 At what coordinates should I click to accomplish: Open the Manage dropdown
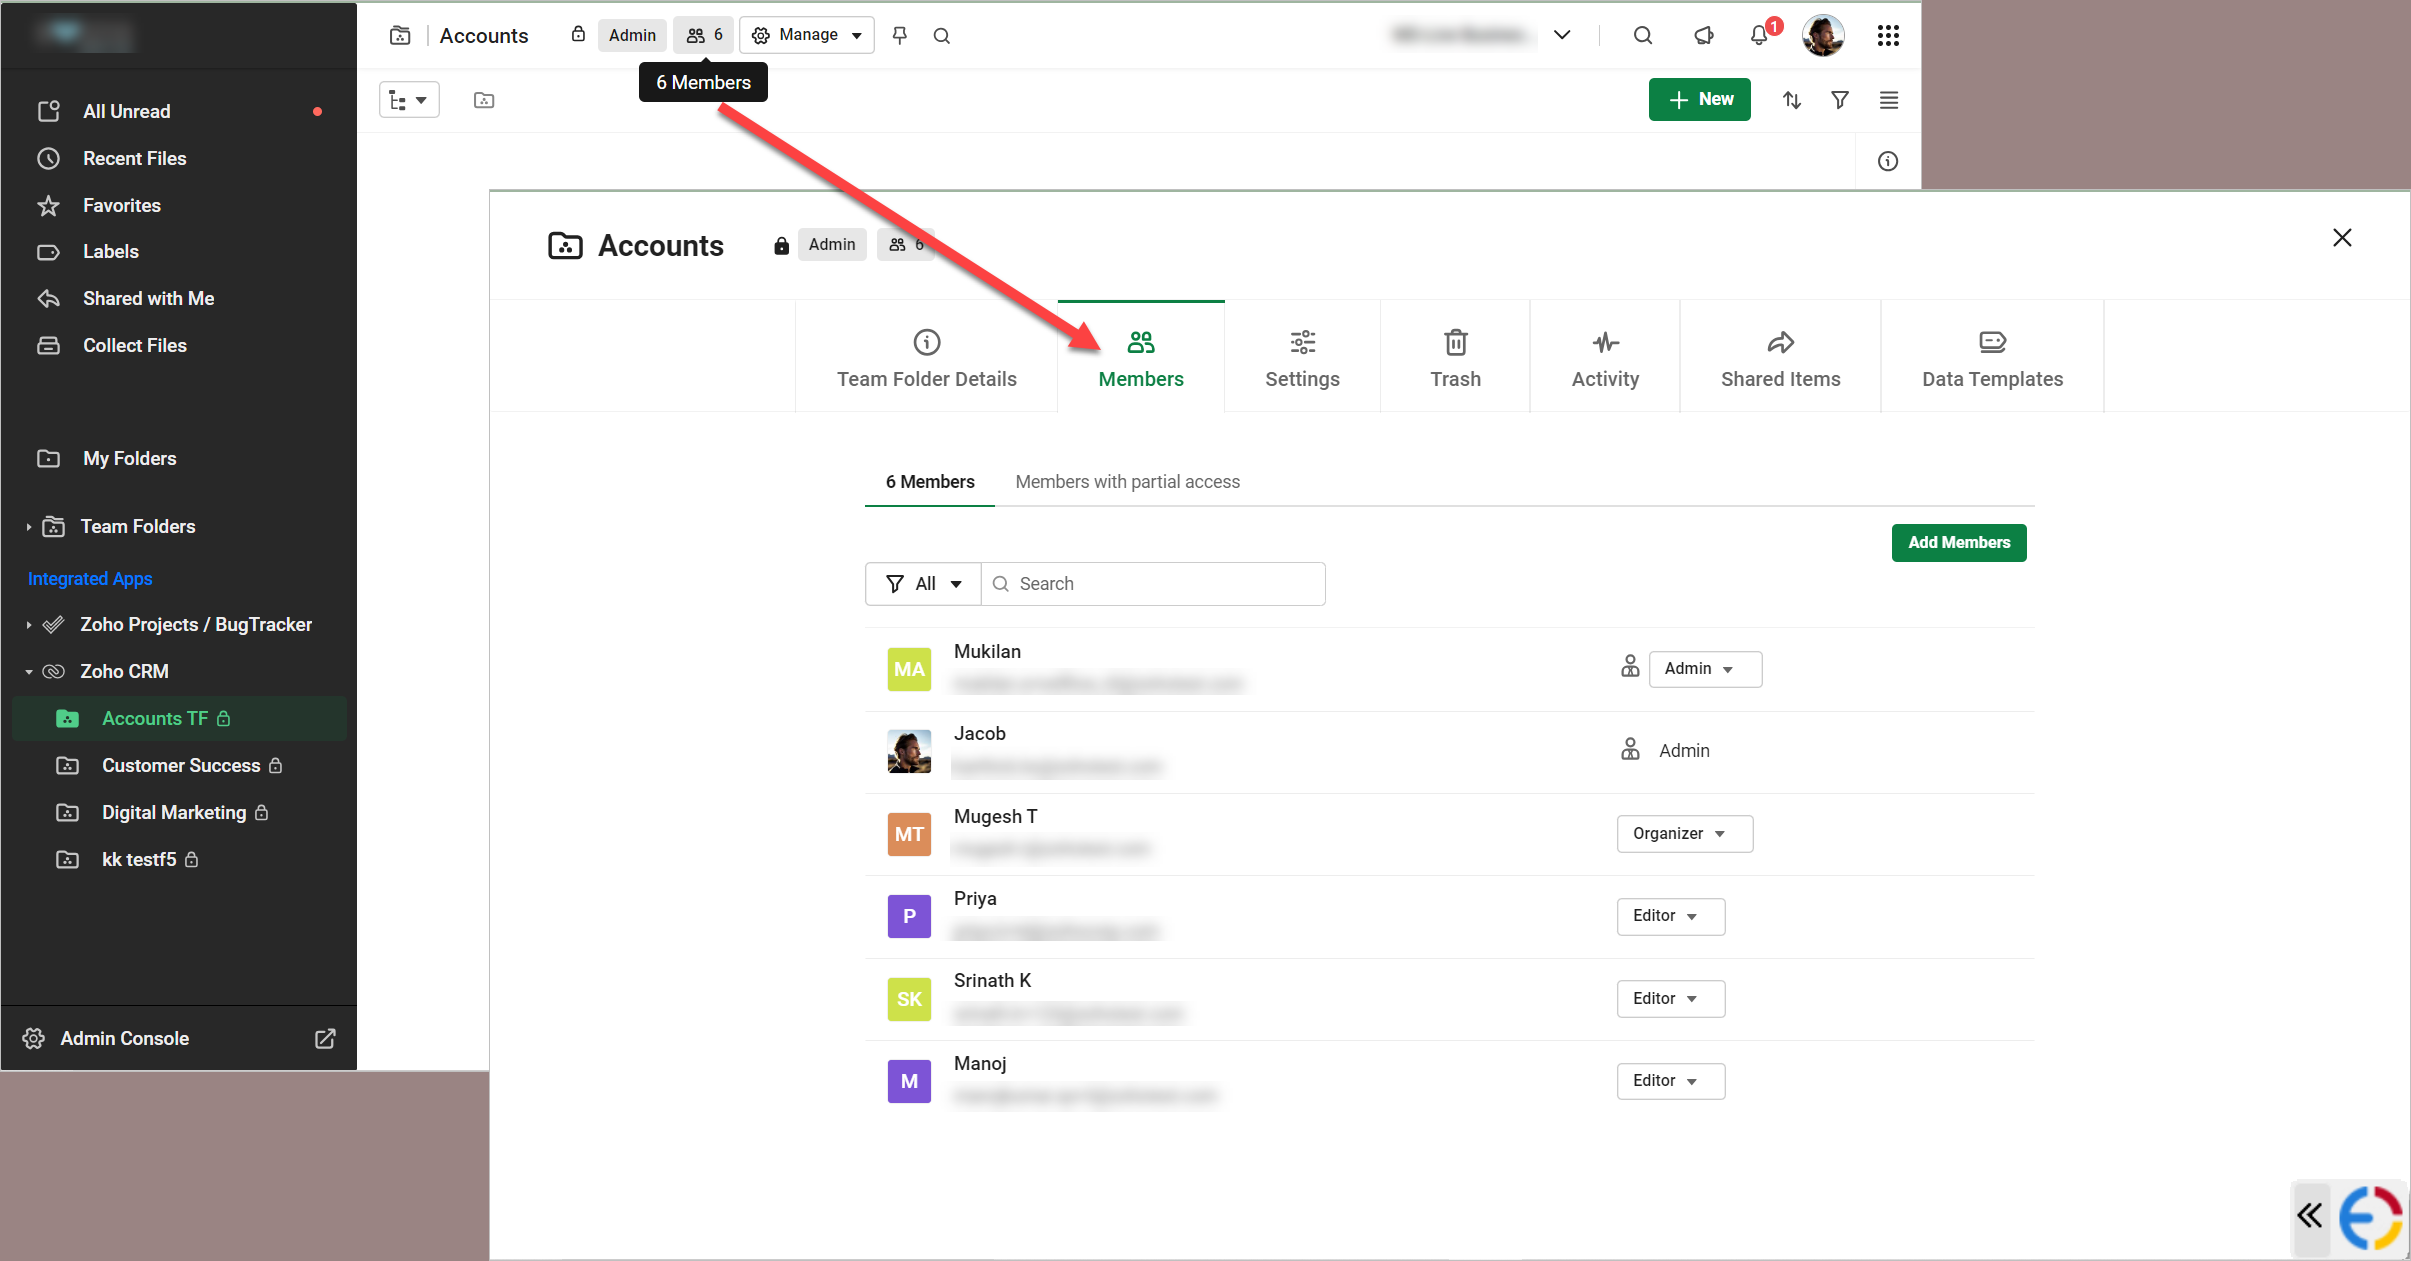(807, 35)
